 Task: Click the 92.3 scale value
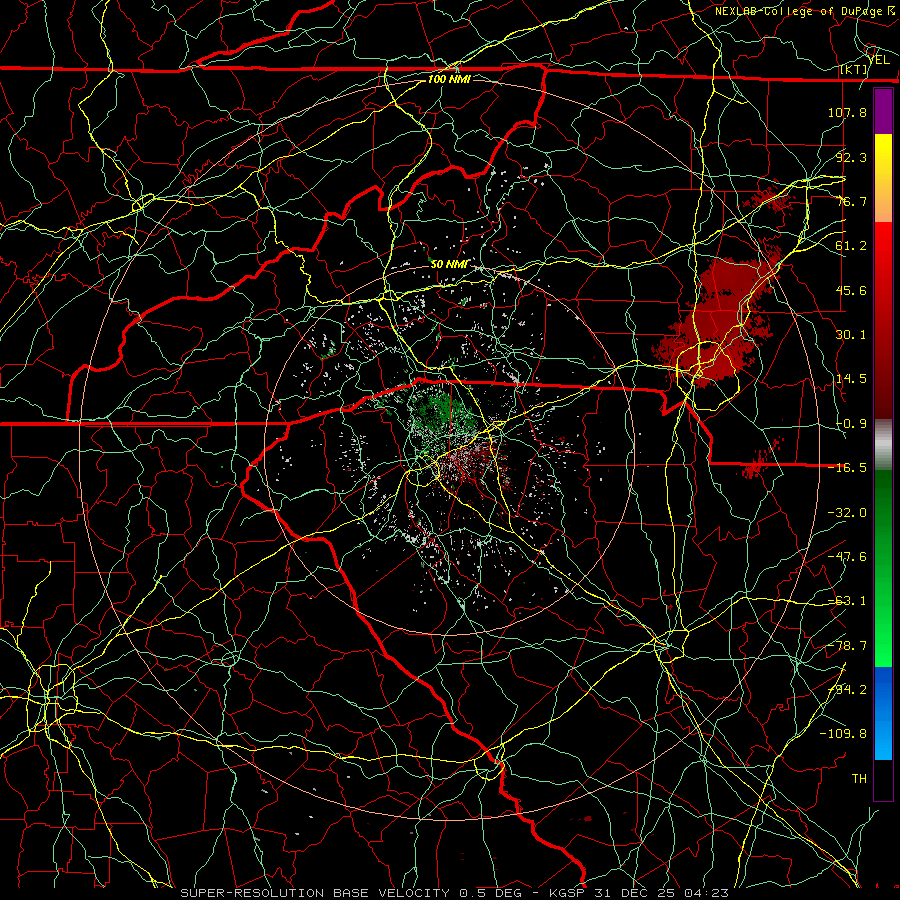tap(851, 157)
